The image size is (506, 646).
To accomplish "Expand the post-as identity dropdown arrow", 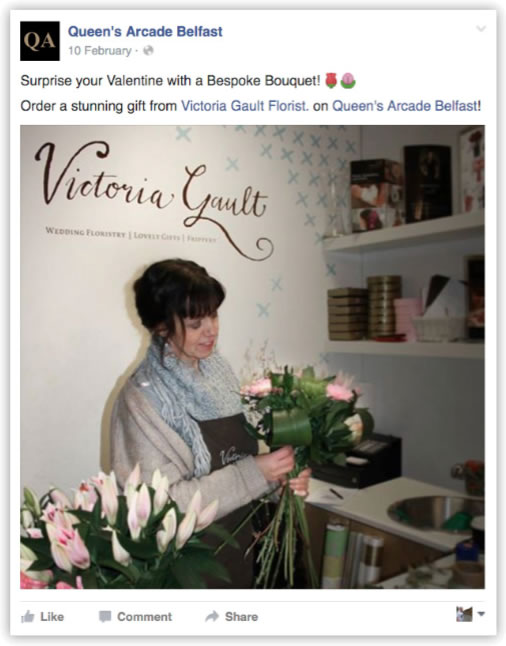I will (481, 614).
